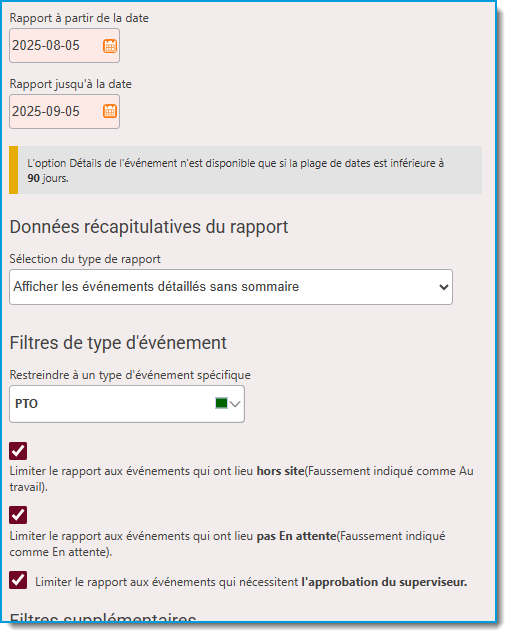Uncheck the 'pas En attente' events checkbox
511x637 pixels.
tap(18, 516)
